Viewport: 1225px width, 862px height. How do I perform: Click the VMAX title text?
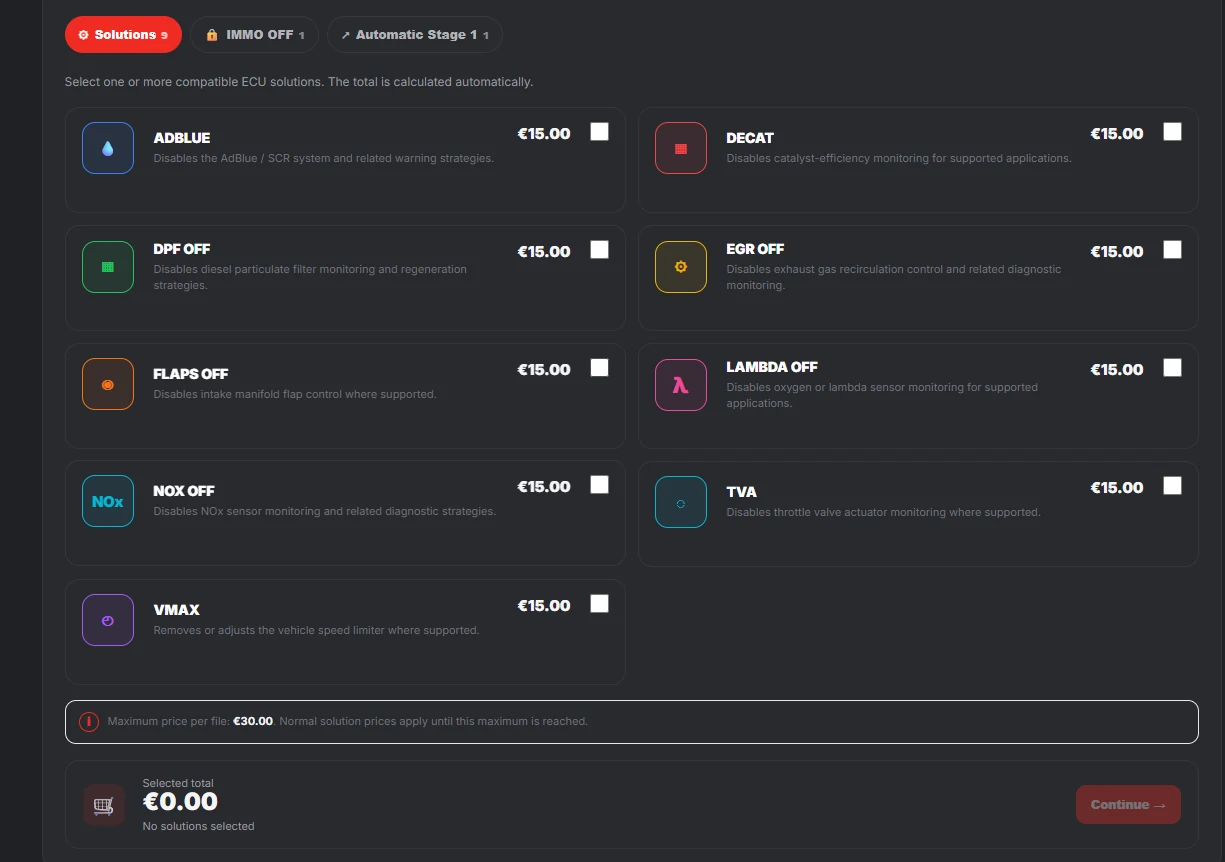click(x=177, y=610)
